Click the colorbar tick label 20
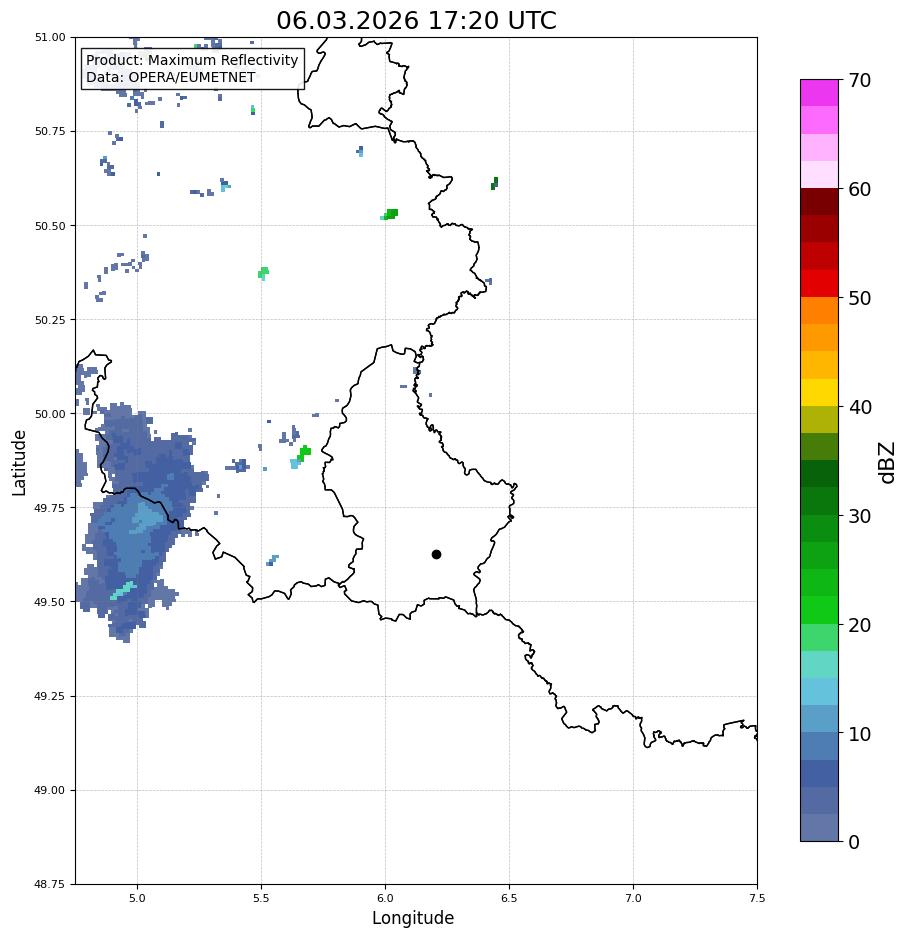The image size is (908, 937). tap(859, 625)
